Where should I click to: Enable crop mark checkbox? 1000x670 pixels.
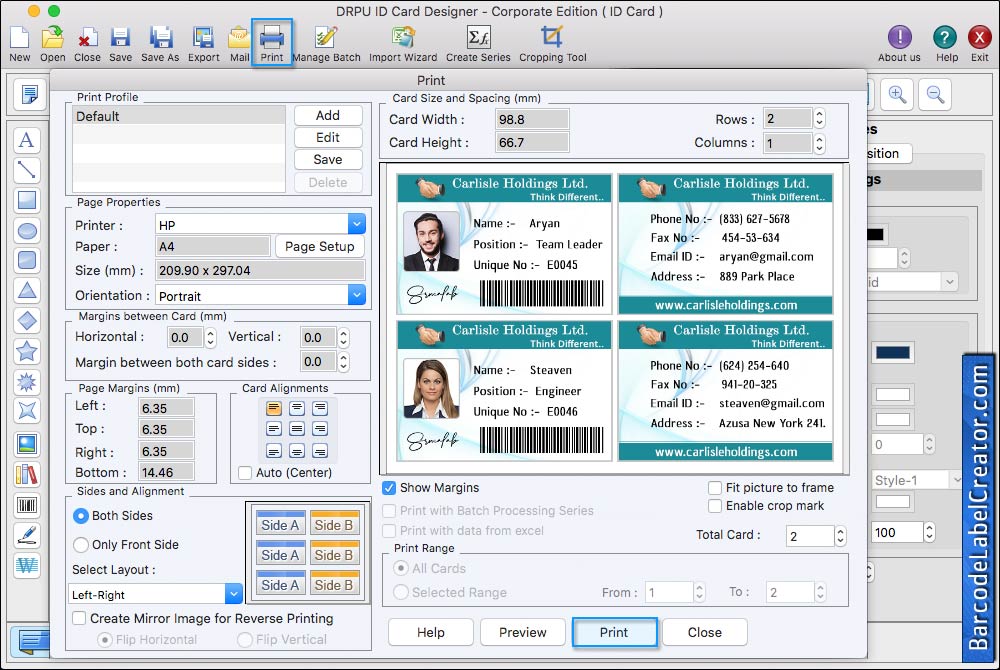[715, 506]
